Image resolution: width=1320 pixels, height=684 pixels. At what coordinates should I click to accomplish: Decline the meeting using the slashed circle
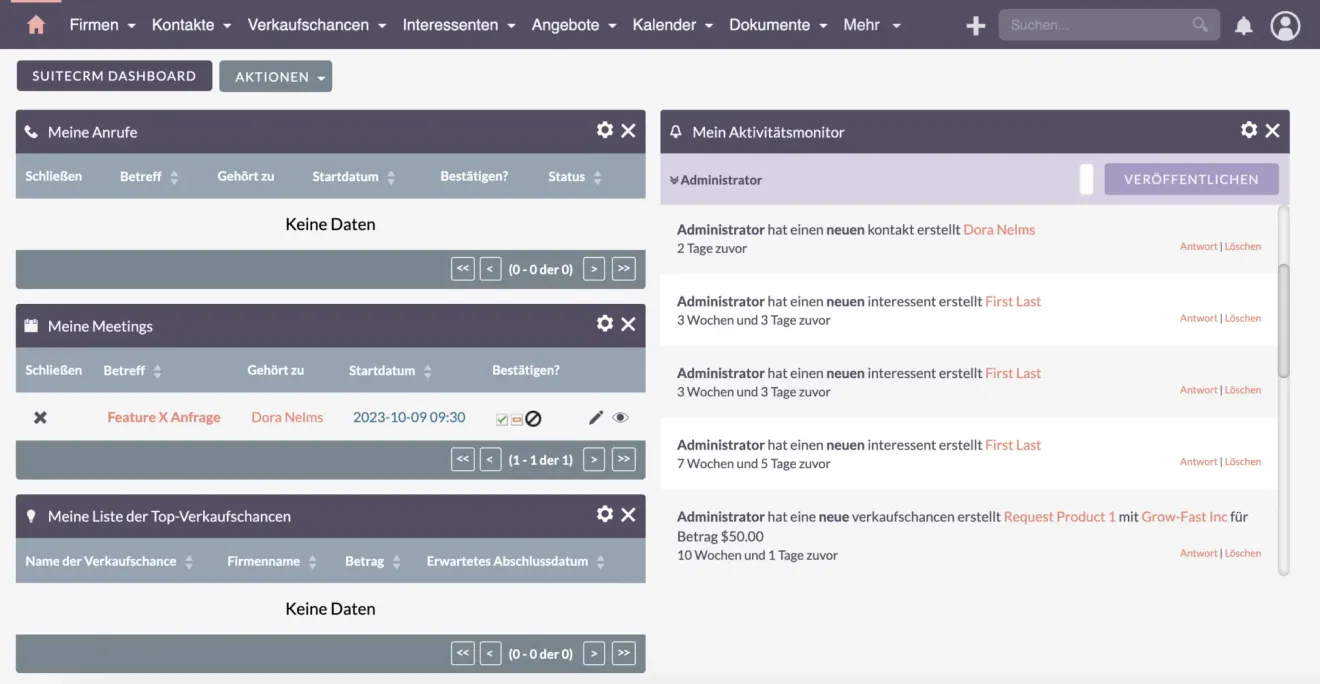click(533, 417)
